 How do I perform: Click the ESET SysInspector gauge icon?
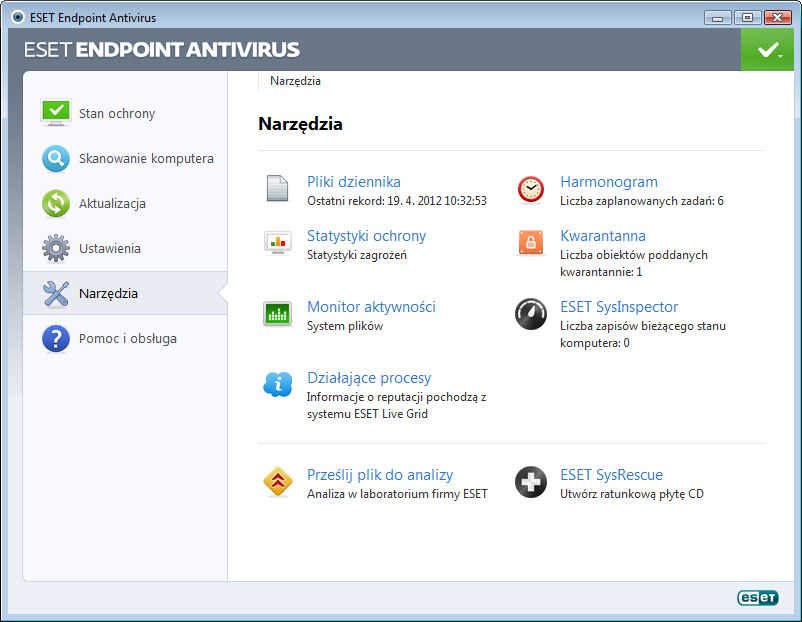coord(530,314)
